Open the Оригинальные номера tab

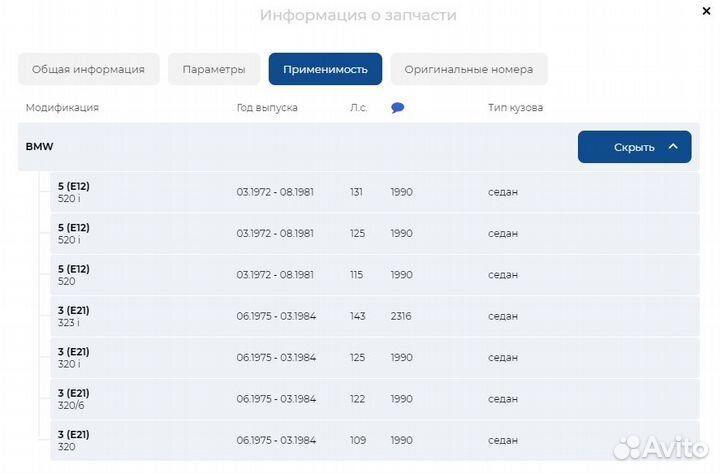pyautogui.click(x=468, y=69)
